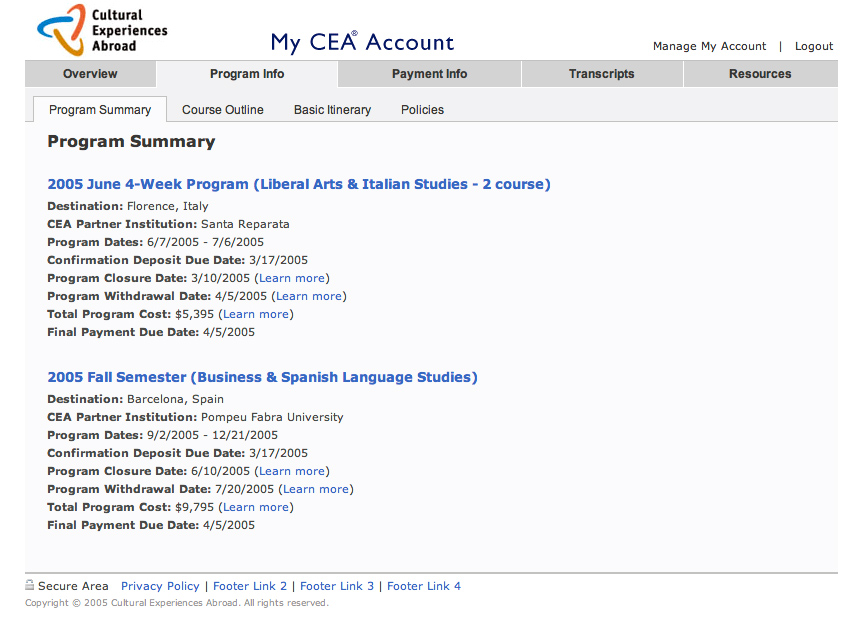Viewport: 858px width, 634px height.
Task: Select the Program Info tab
Action: [x=247, y=74]
